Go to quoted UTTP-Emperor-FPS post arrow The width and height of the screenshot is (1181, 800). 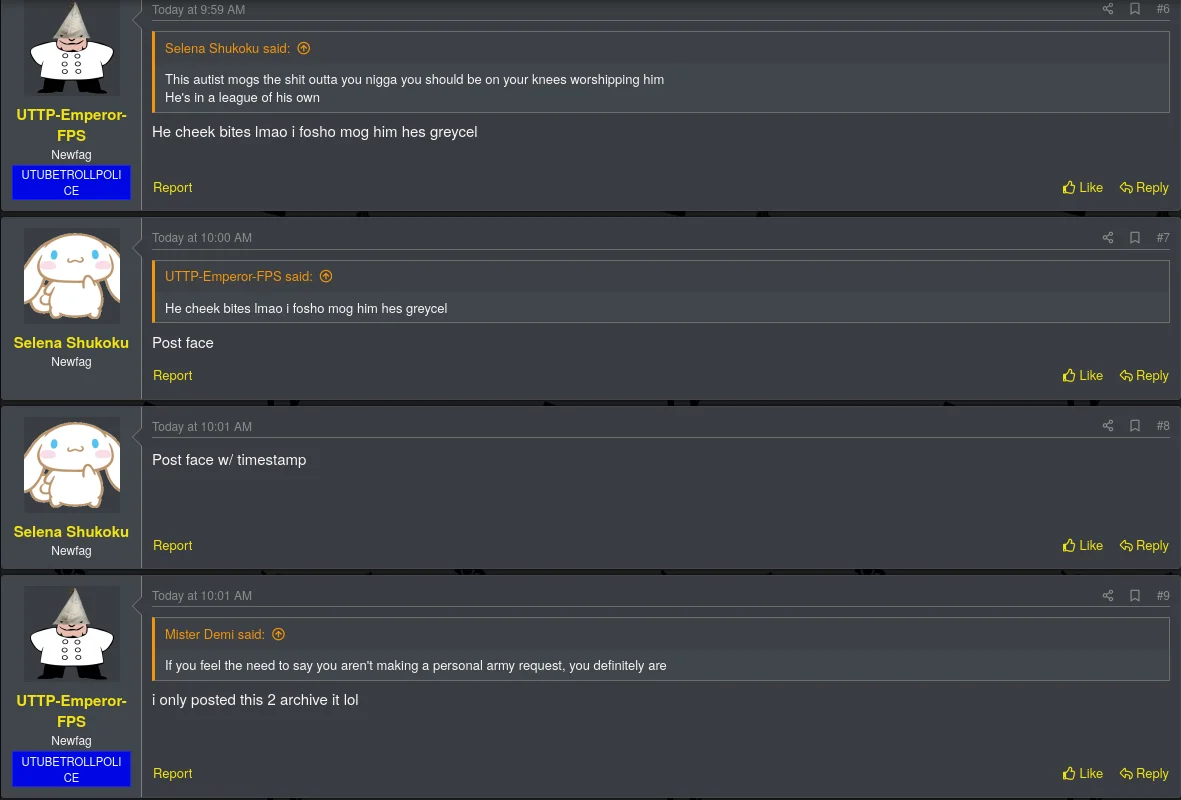pos(326,276)
